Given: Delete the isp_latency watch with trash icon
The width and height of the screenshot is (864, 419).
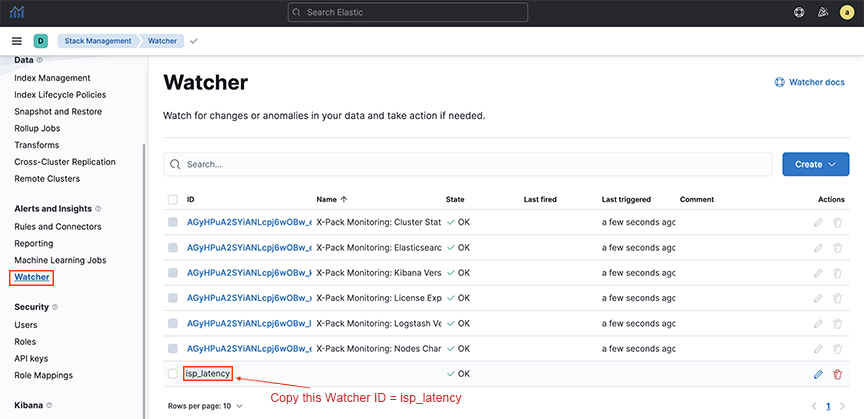Looking at the screenshot, I should pos(838,374).
